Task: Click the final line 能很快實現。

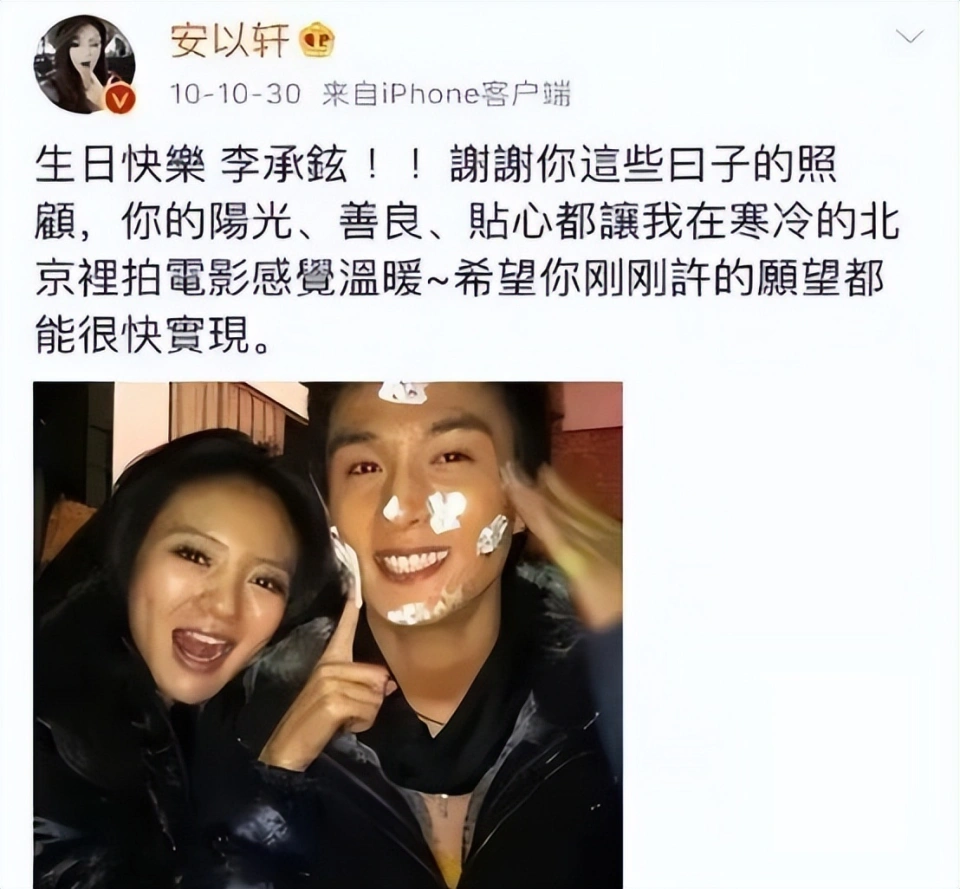Action: tap(153, 336)
